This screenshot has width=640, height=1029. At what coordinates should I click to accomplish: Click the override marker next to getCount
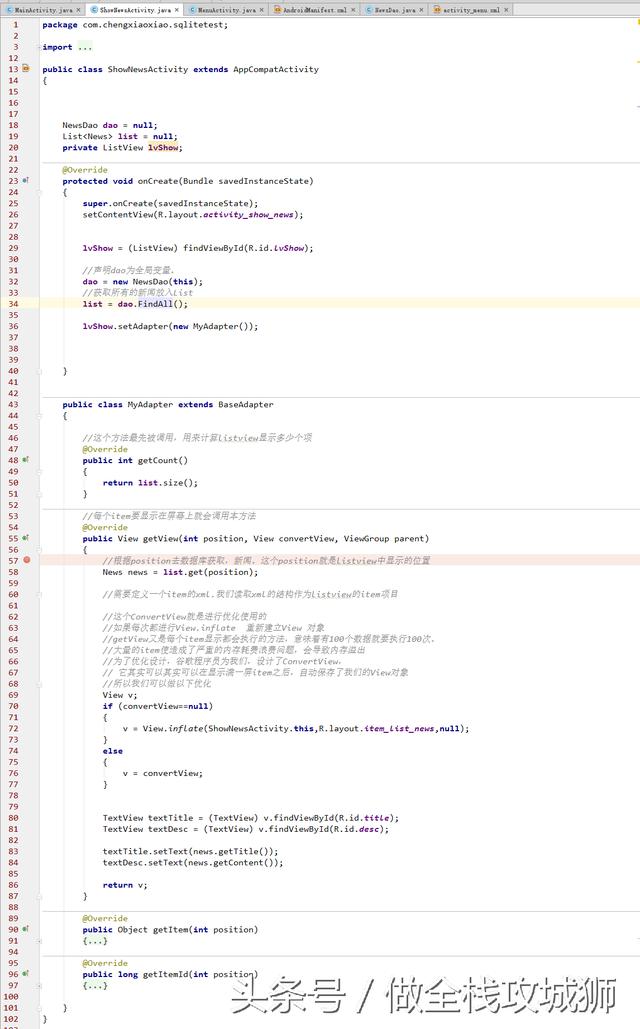[26, 460]
